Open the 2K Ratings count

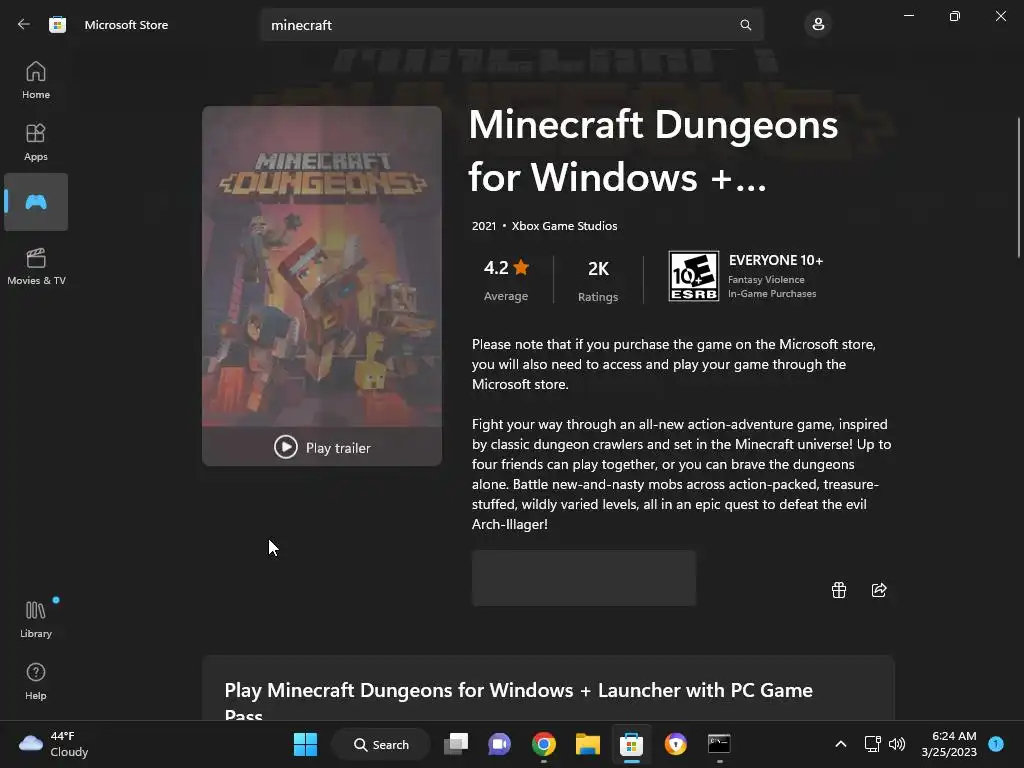pyautogui.click(x=598, y=280)
